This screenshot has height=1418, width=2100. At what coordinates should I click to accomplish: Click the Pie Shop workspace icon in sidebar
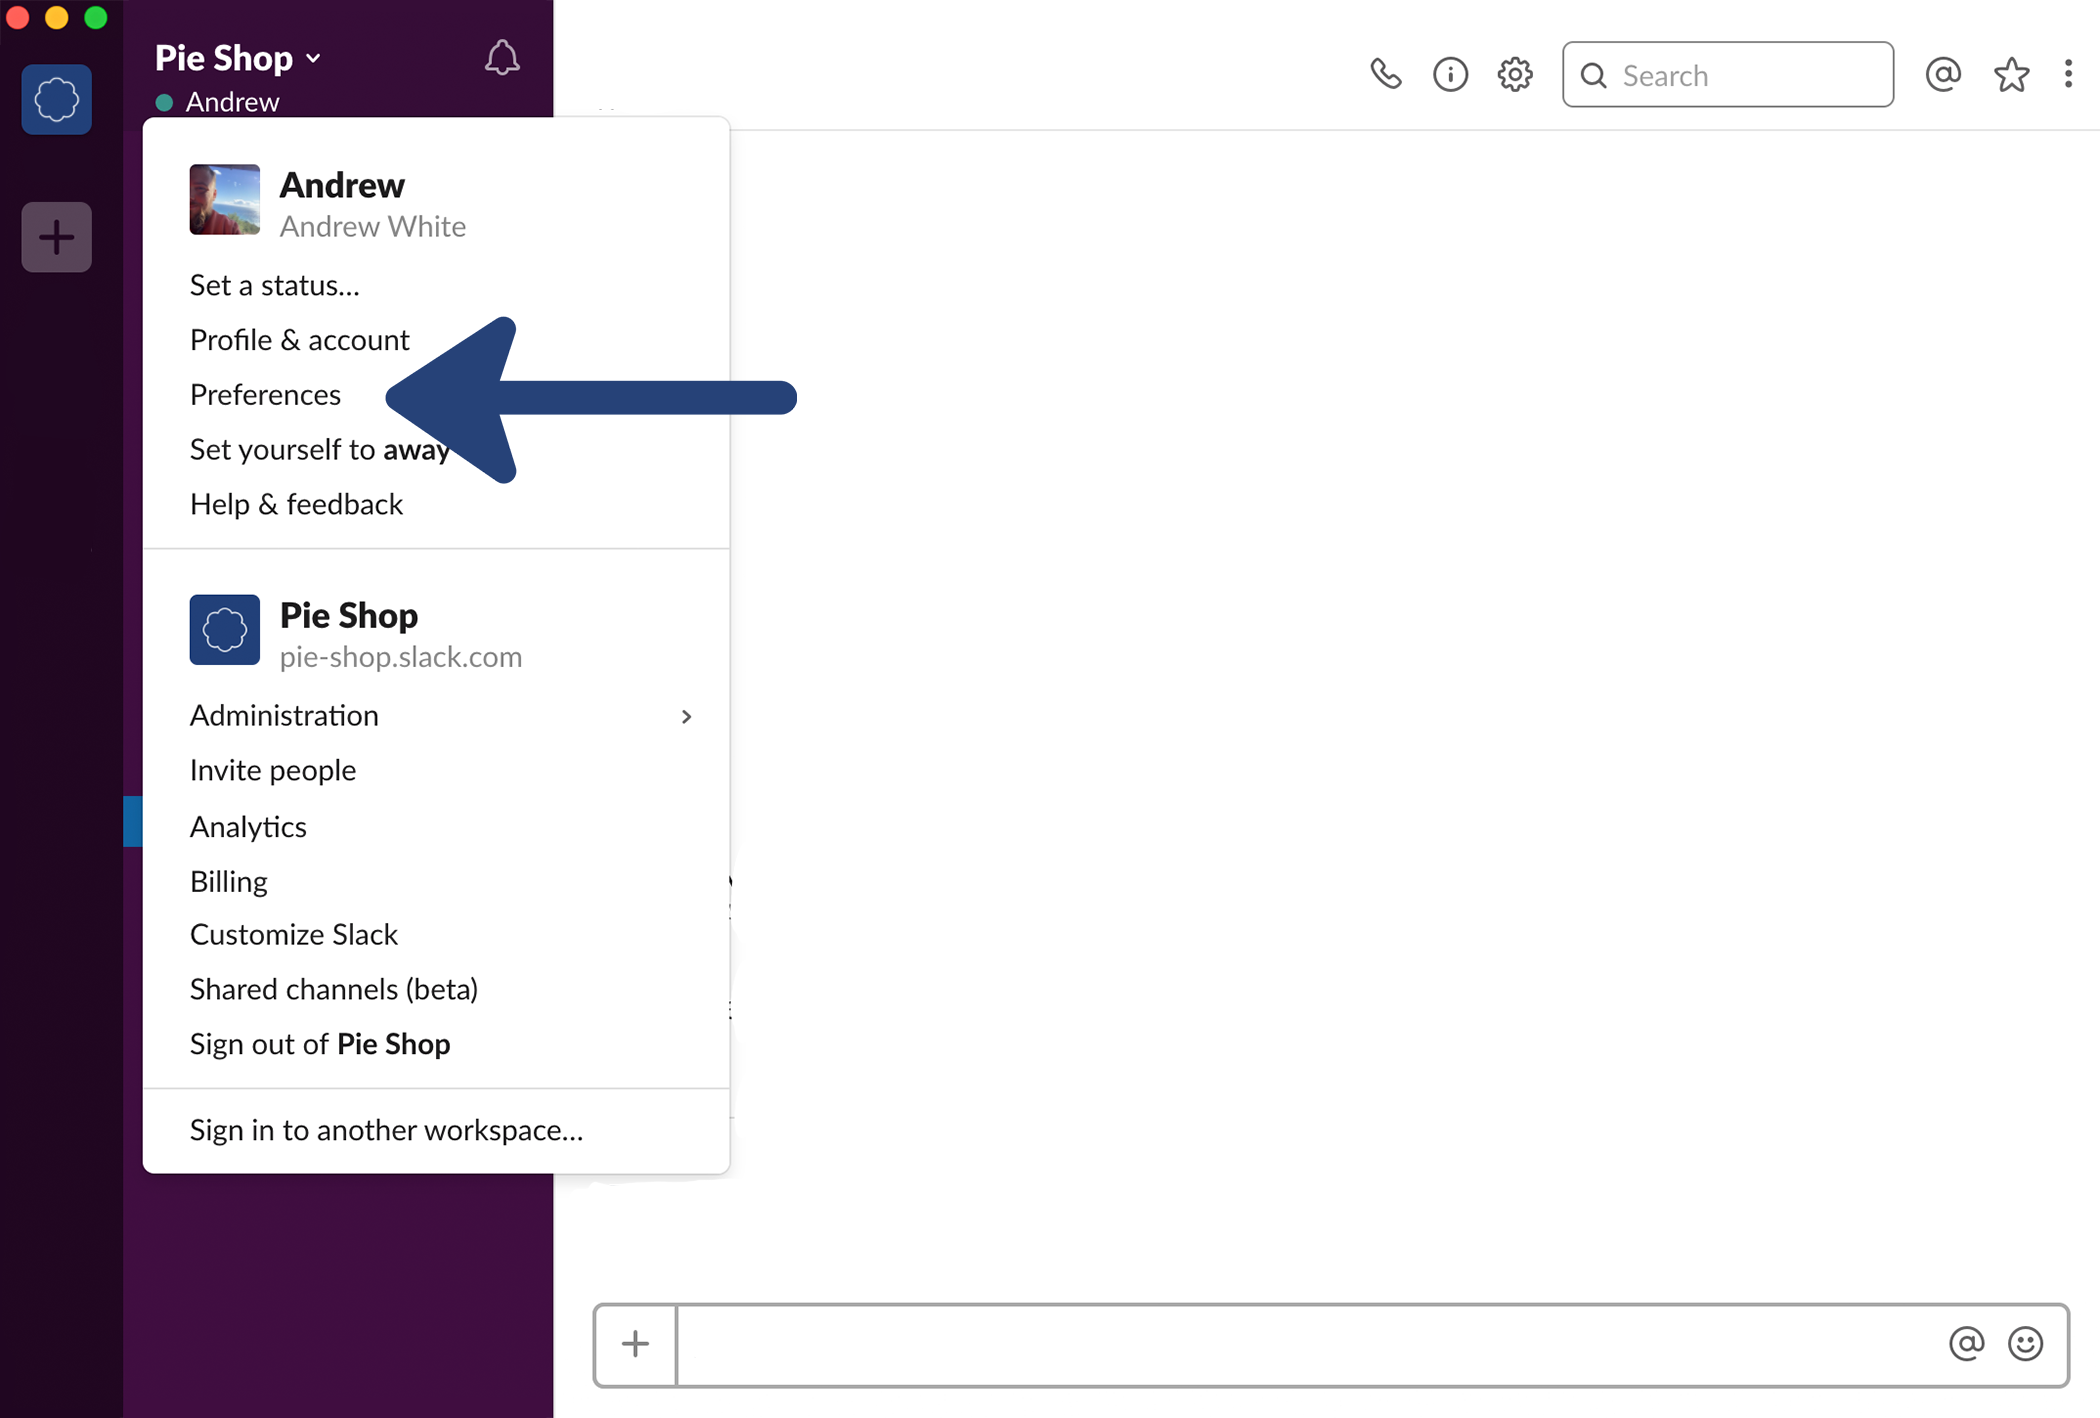57,99
